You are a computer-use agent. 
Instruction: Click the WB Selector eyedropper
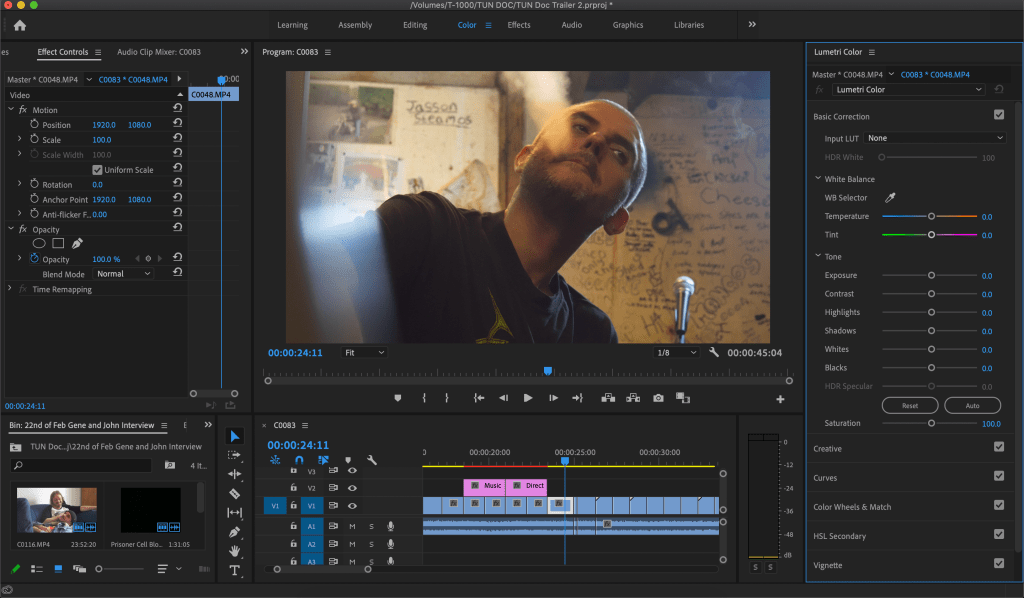pos(890,198)
